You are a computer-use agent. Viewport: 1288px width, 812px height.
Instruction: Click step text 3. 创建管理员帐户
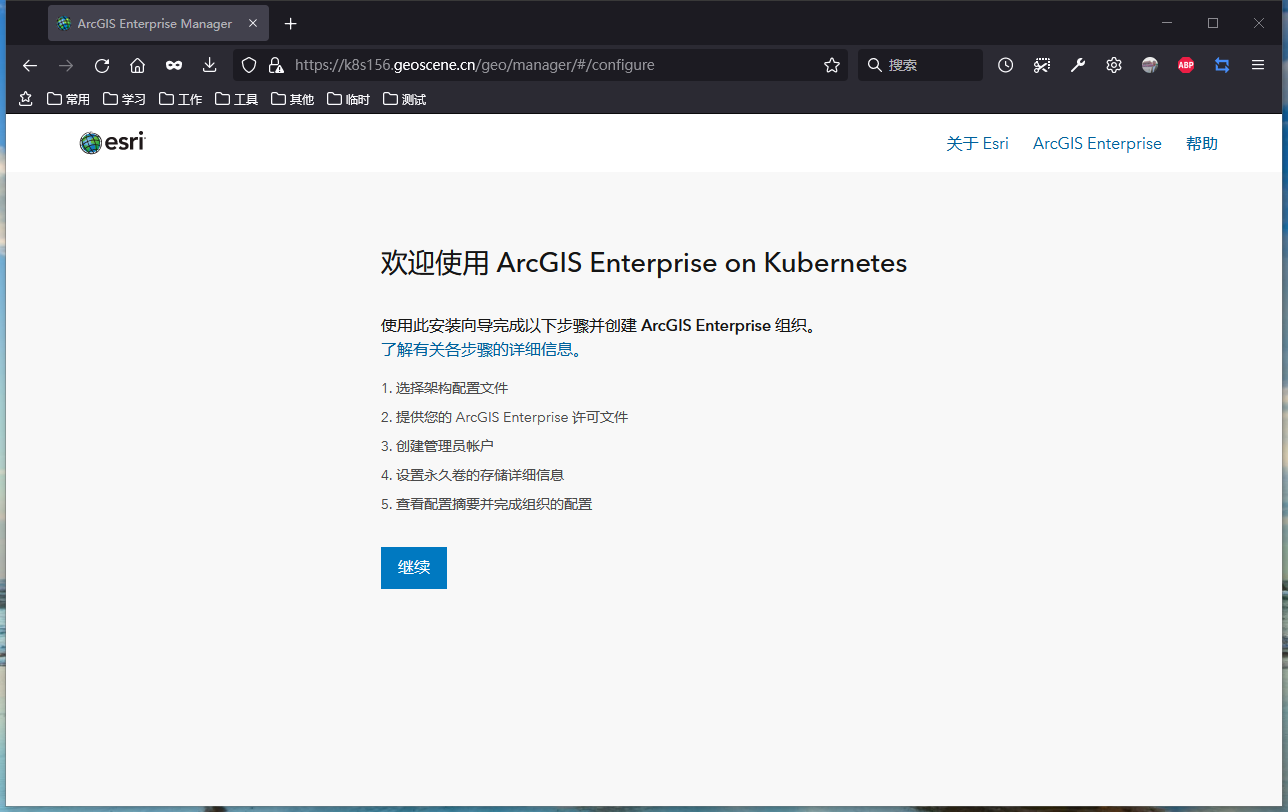coord(437,446)
